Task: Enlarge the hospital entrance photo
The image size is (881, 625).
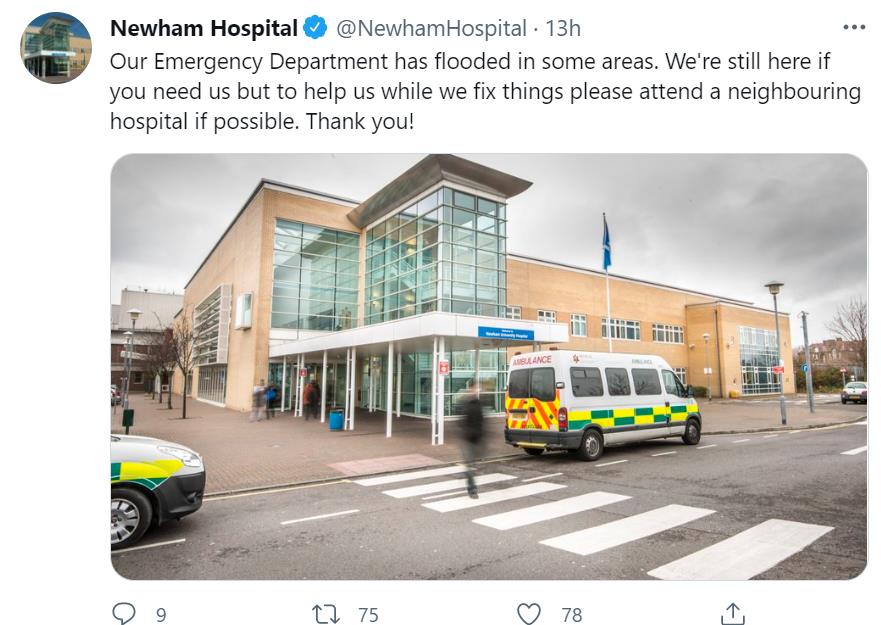Action: (x=489, y=366)
